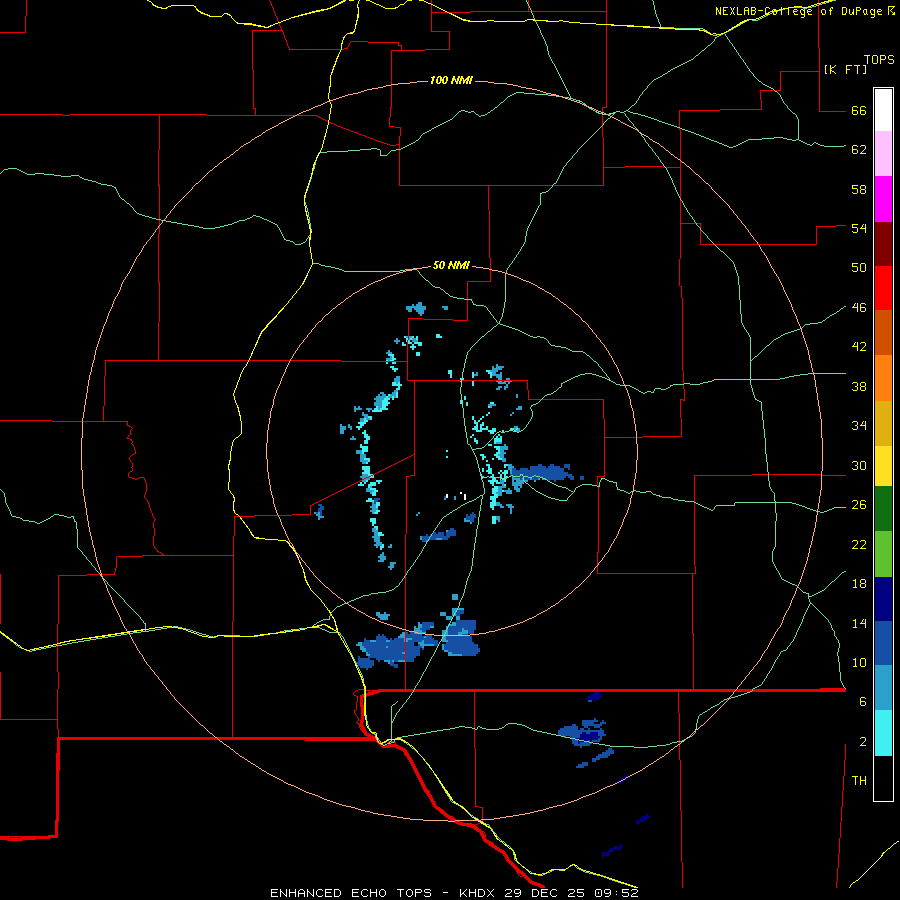The height and width of the screenshot is (900, 900).
Task: Click the legend value 46
Action: tap(859, 307)
